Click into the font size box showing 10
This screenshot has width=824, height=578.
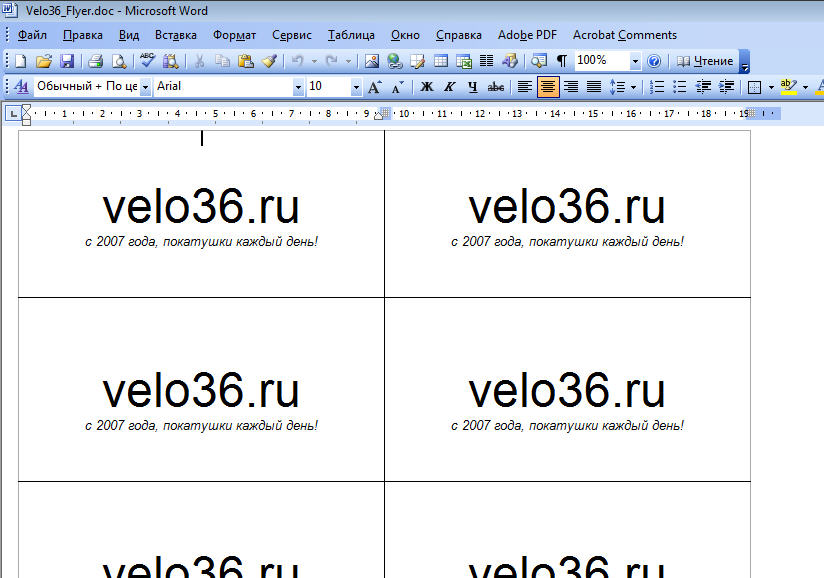(328, 86)
